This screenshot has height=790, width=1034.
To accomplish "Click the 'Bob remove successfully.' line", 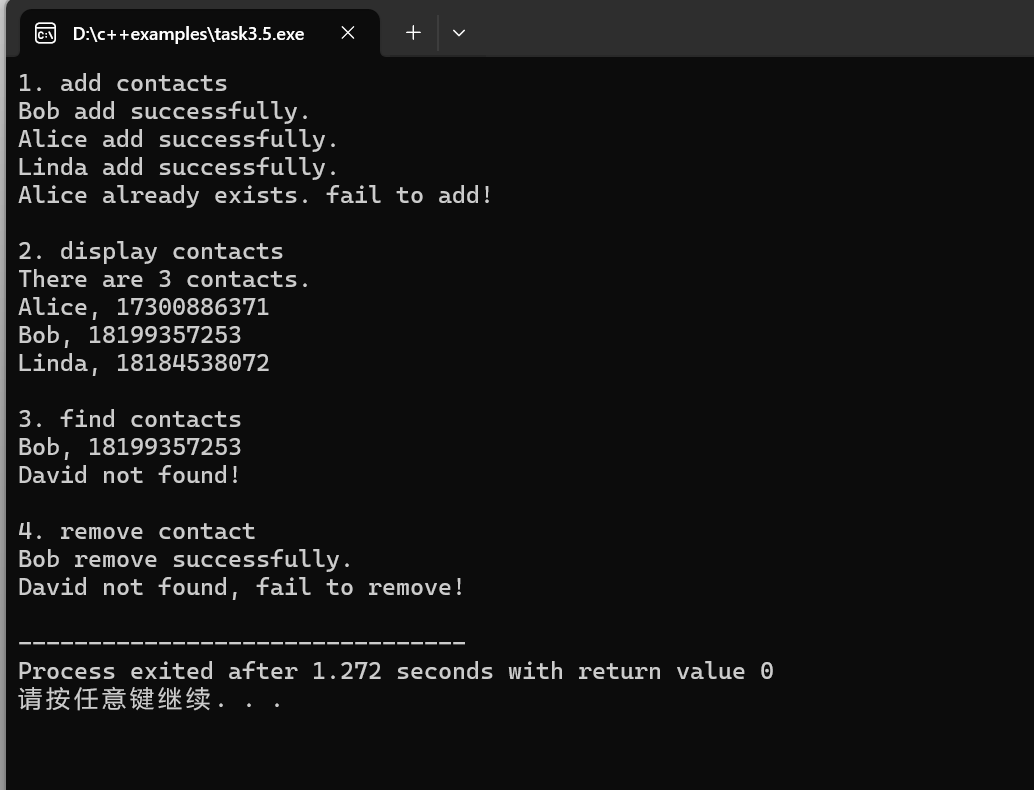I will click(185, 559).
